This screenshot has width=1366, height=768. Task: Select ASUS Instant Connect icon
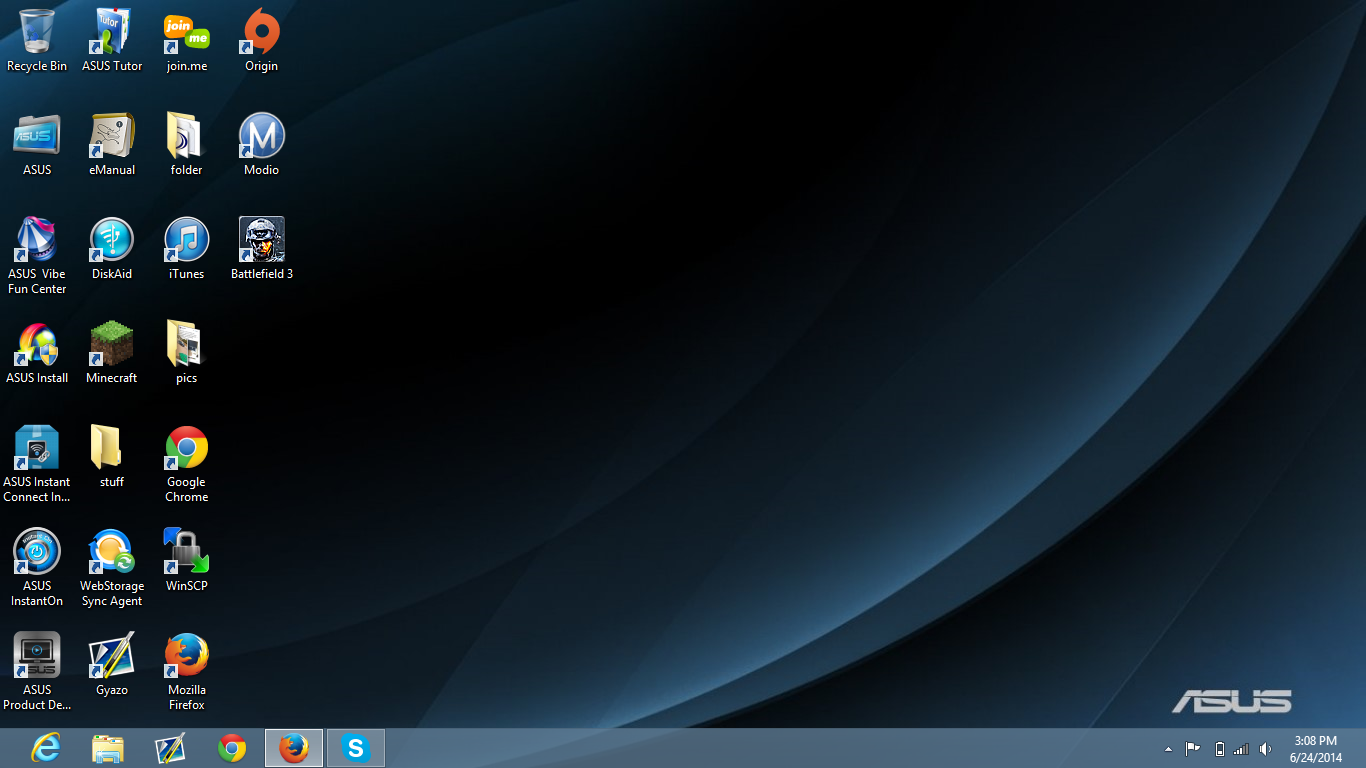click(x=37, y=463)
